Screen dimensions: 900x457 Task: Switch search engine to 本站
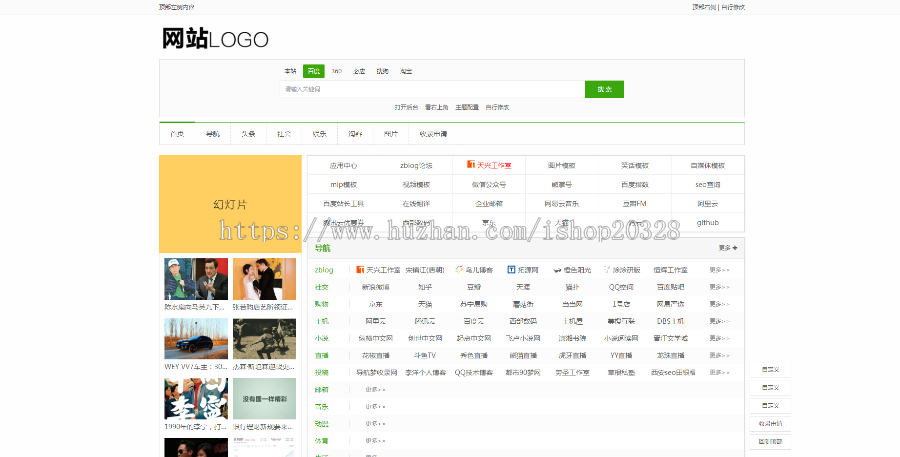tap(290, 71)
